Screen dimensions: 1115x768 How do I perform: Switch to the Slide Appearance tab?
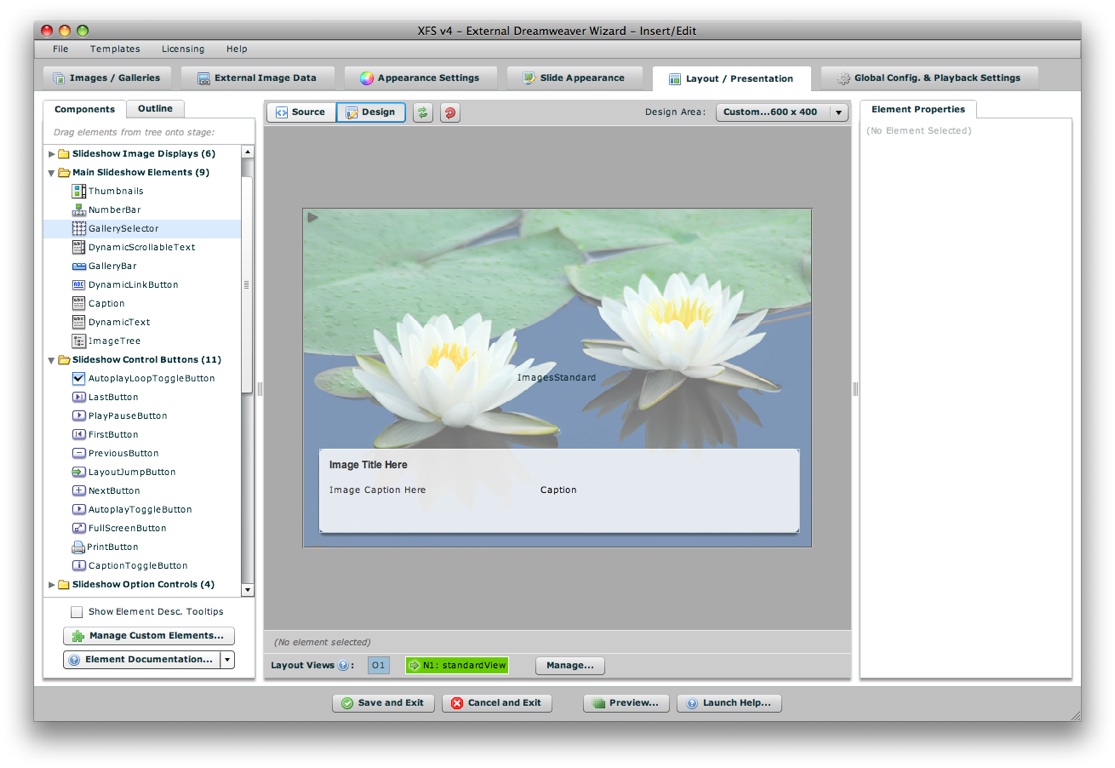[573, 78]
